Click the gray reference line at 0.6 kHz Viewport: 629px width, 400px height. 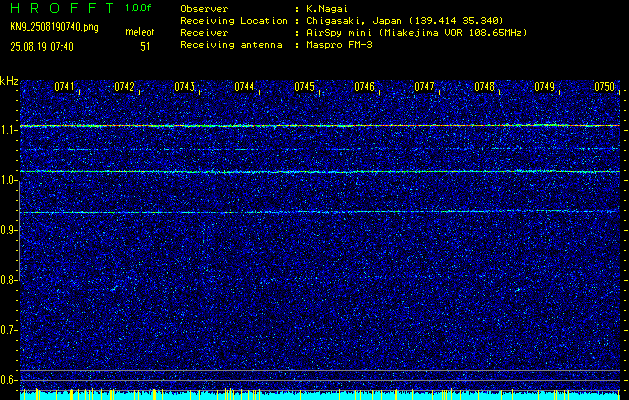coord(320,380)
